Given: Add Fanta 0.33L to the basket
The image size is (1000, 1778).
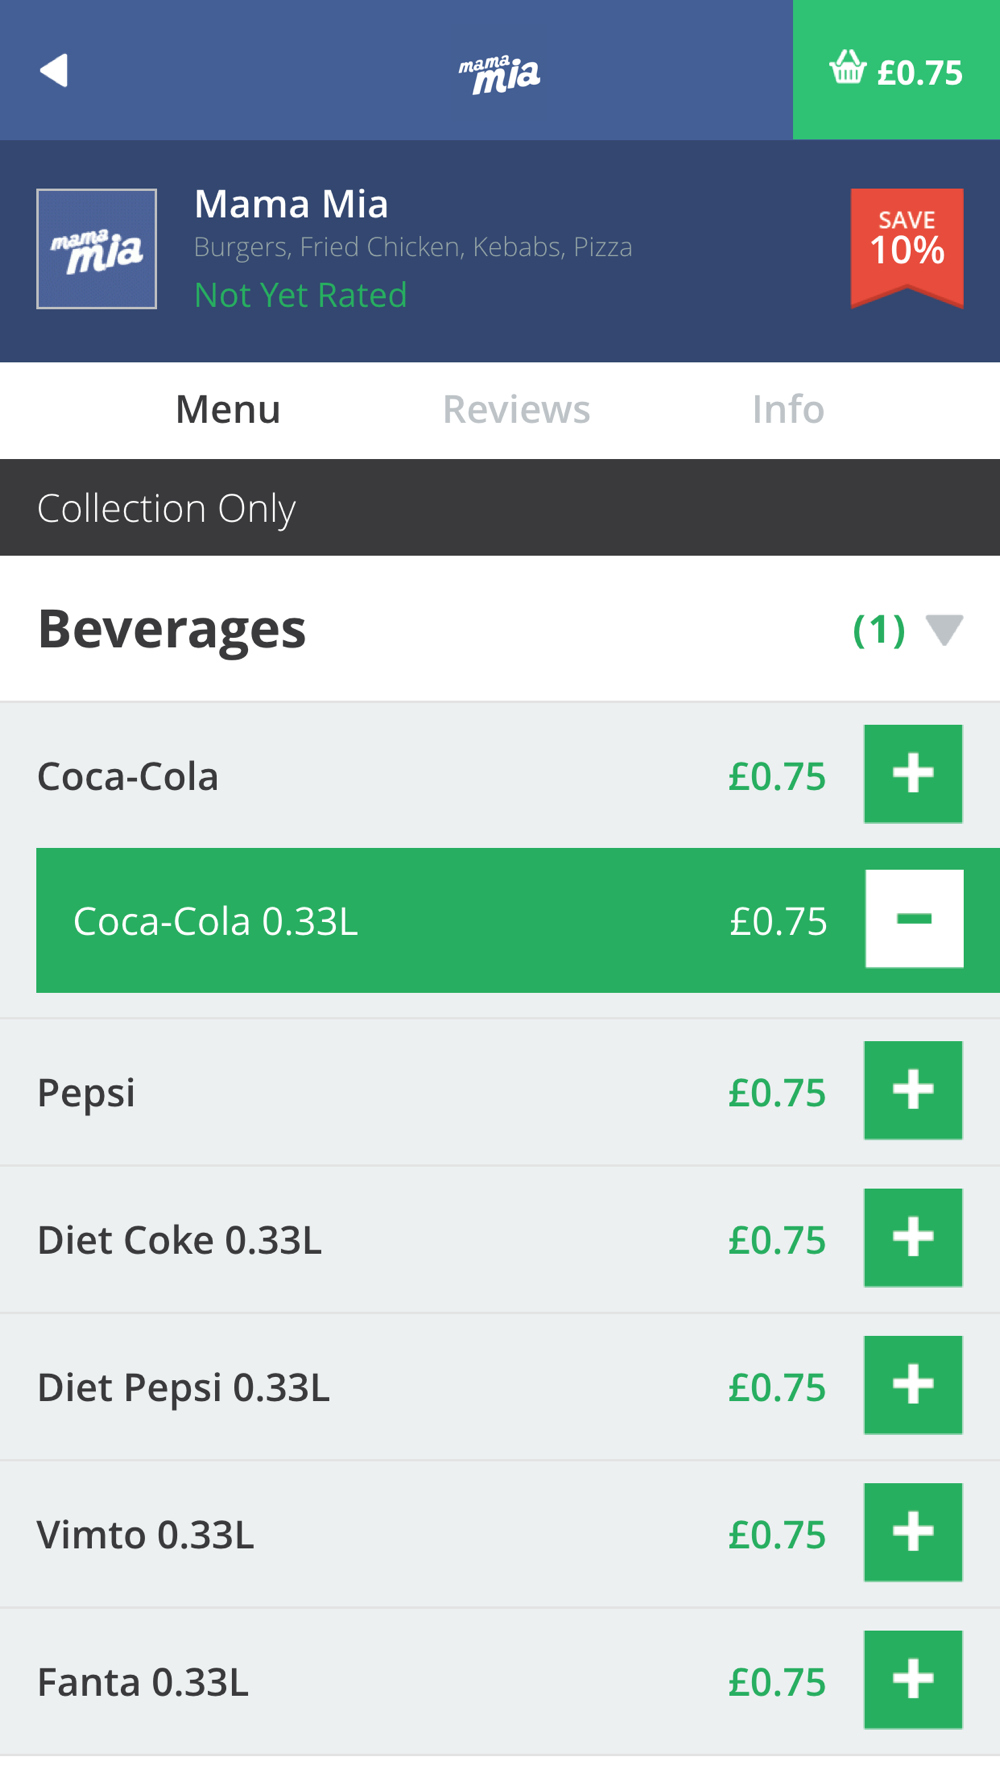Looking at the screenshot, I should (913, 1680).
